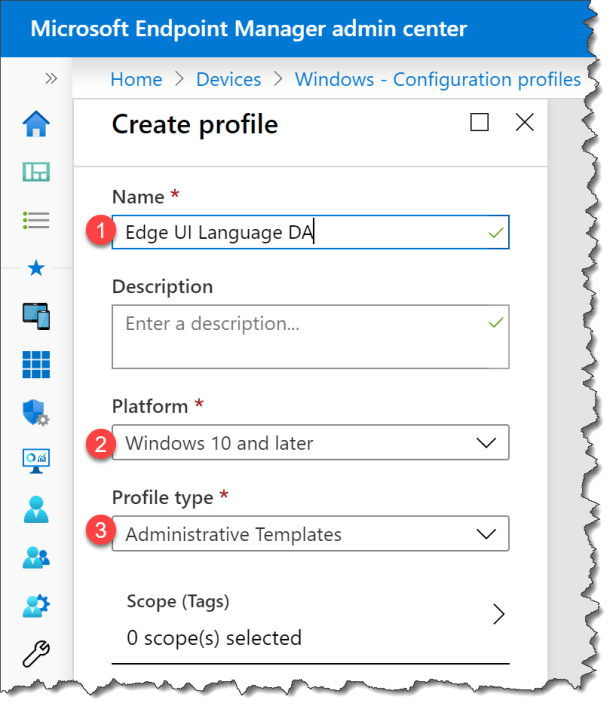The height and width of the screenshot is (712, 616).
Task: Open Troubleshooting wrench icon
Action: pos(36,654)
